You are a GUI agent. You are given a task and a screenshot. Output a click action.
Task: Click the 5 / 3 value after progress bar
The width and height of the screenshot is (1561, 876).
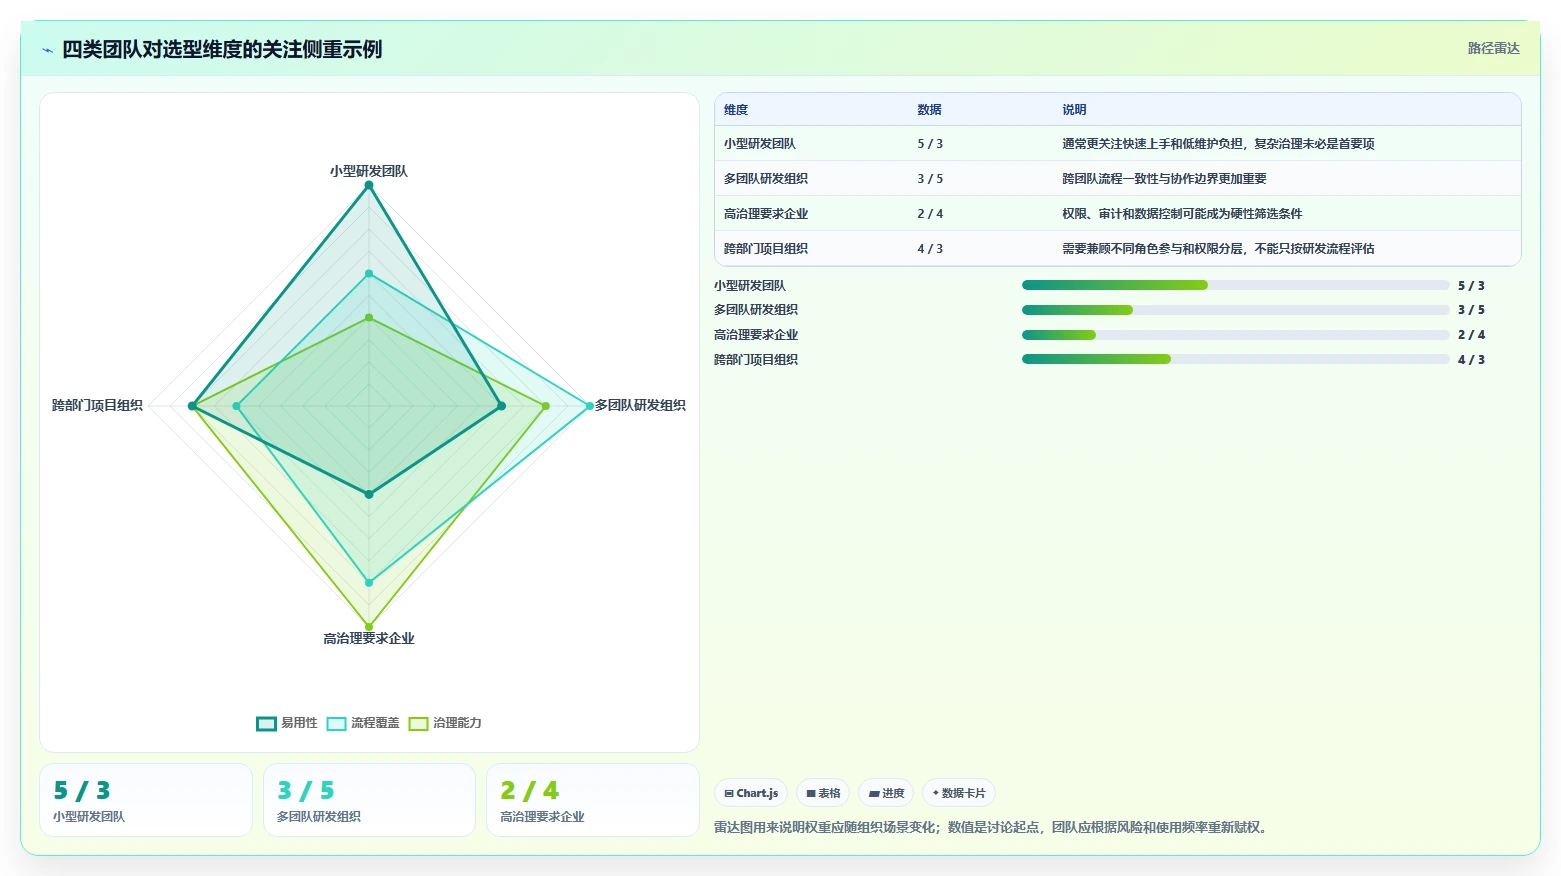[1471, 286]
